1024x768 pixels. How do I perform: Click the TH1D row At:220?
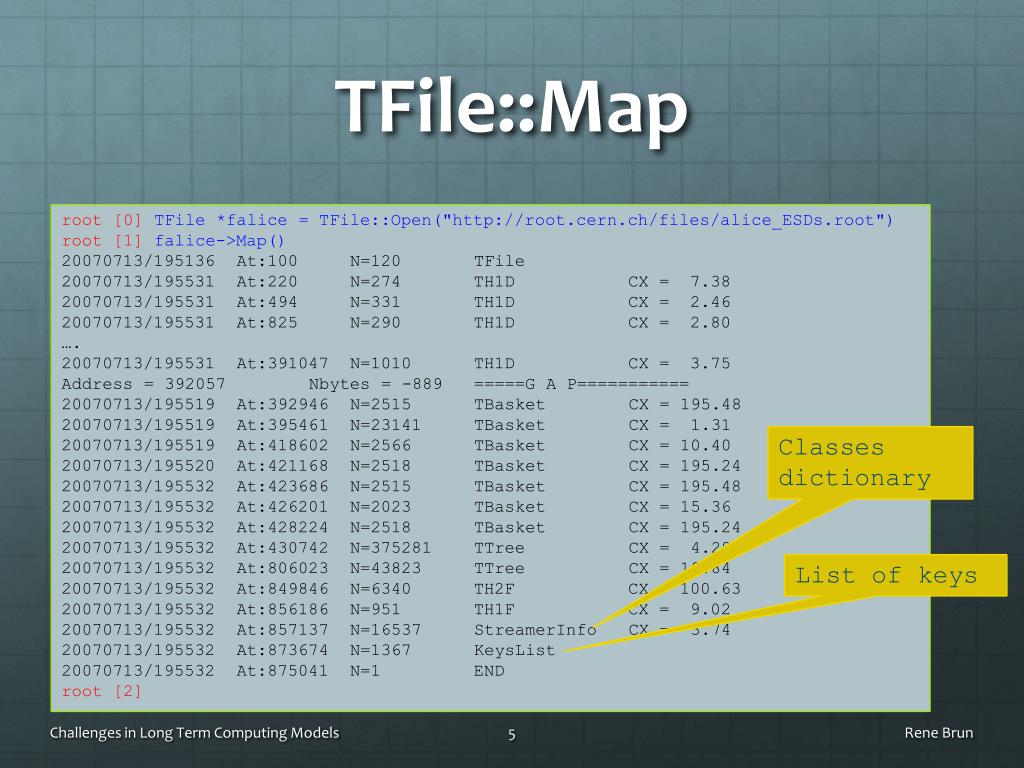pos(396,281)
